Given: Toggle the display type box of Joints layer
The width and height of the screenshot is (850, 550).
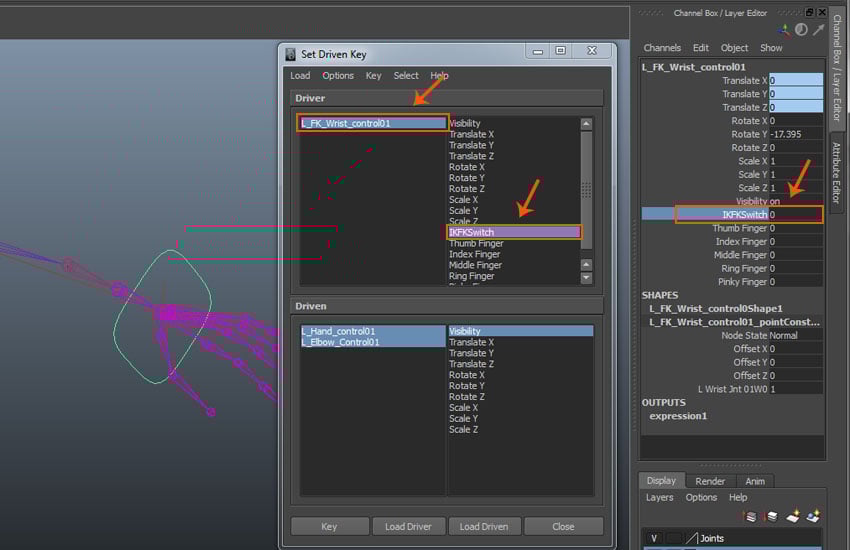Looking at the screenshot, I should [674, 538].
